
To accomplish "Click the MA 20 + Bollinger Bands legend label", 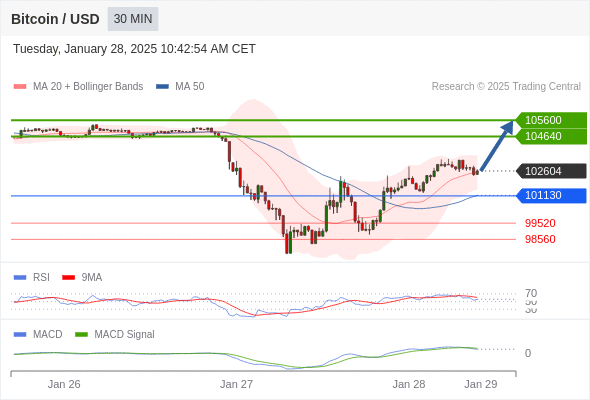I will 88,87.
